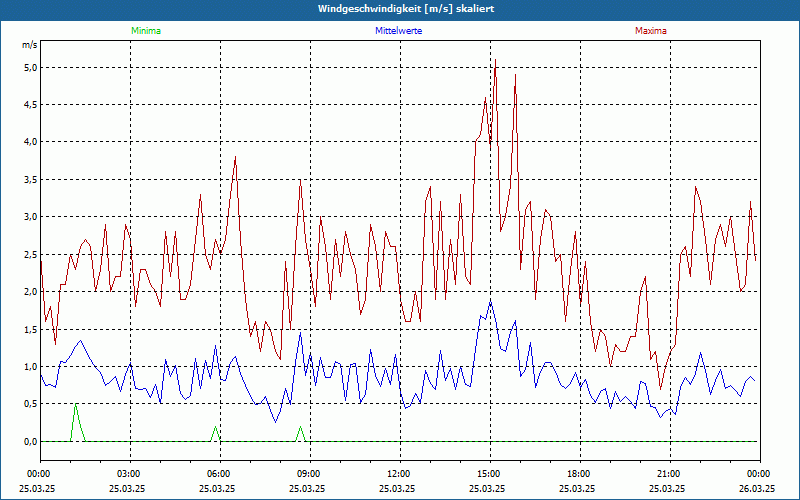
Task: Click the y-axis value 3,0
Action: click(x=31, y=217)
